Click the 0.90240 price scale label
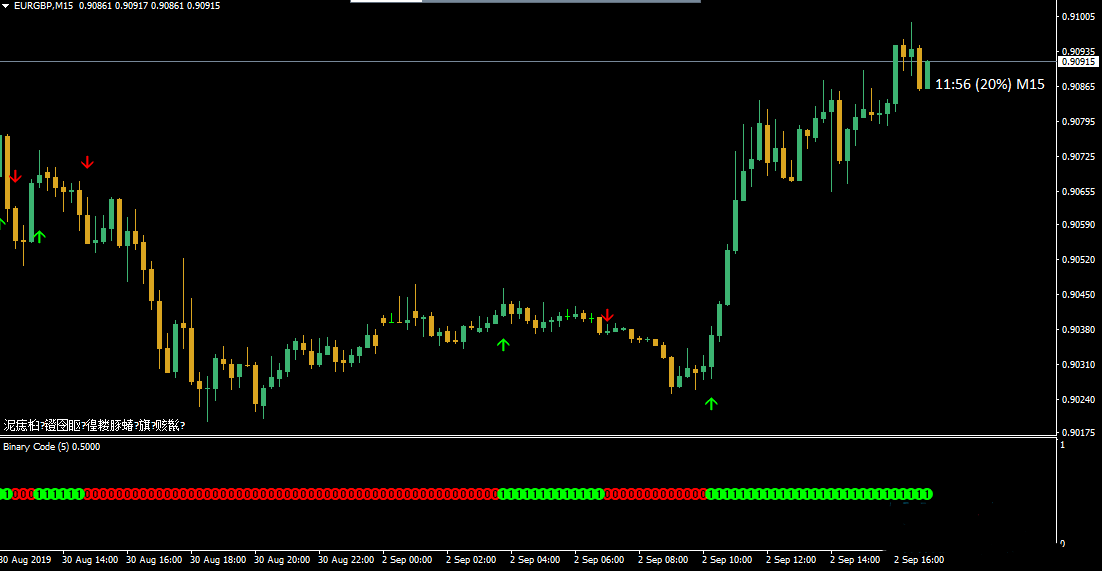Screen dimensions: 1103x571 click(1079, 400)
